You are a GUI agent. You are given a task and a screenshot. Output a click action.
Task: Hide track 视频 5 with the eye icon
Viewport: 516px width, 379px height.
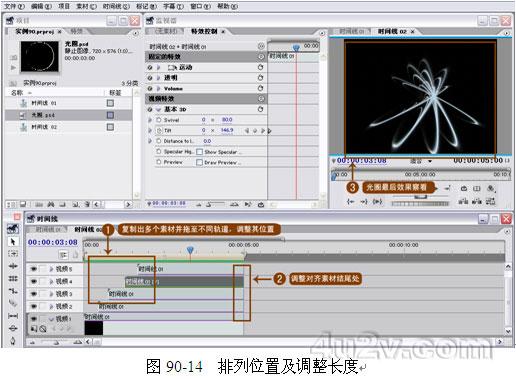click(33, 269)
